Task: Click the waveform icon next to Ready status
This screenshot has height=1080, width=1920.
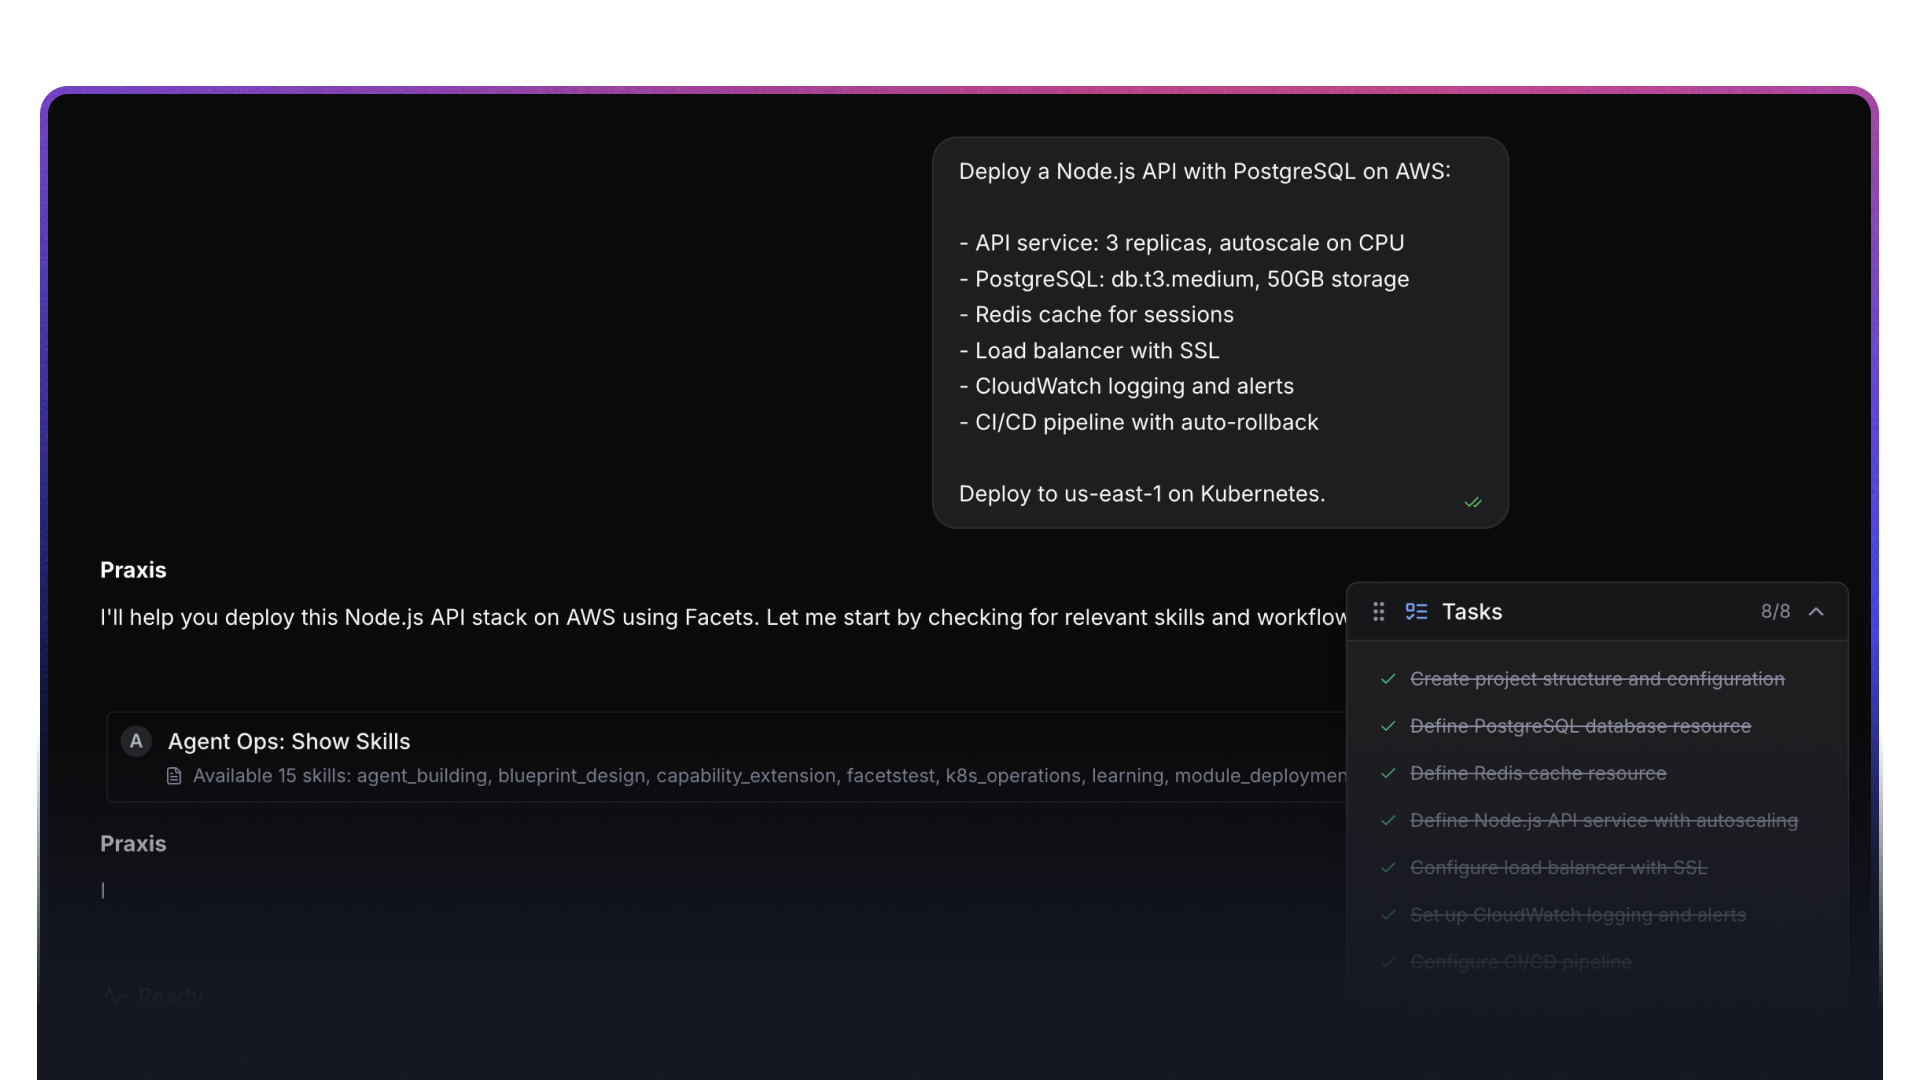Action: coord(112,995)
